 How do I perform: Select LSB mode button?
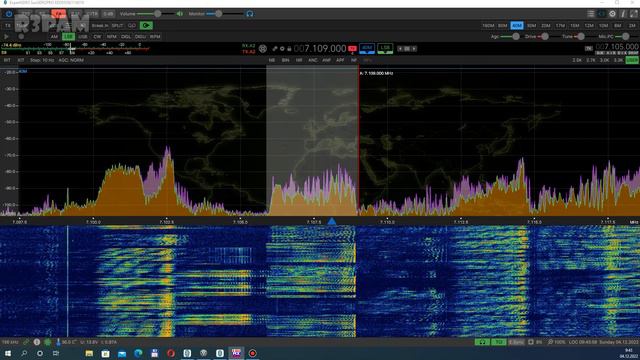pos(68,36)
